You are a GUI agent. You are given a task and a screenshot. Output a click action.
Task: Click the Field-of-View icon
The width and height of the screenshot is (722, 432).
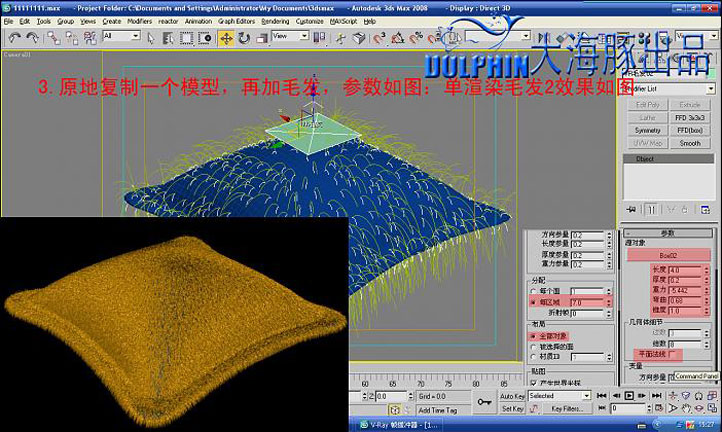[x=673, y=408]
